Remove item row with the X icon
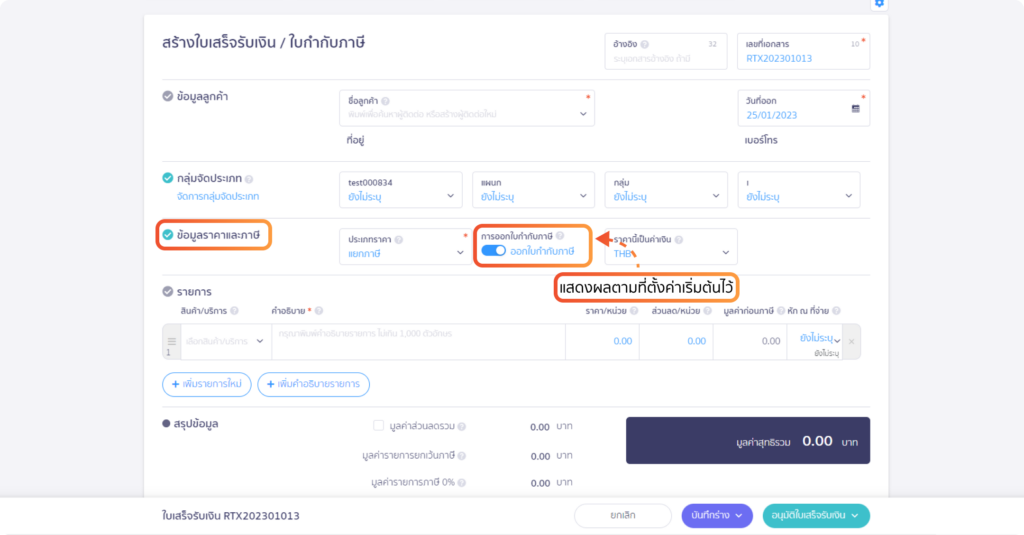The height and width of the screenshot is (535, 1024). pyautogui.click(x=852, y=342)
